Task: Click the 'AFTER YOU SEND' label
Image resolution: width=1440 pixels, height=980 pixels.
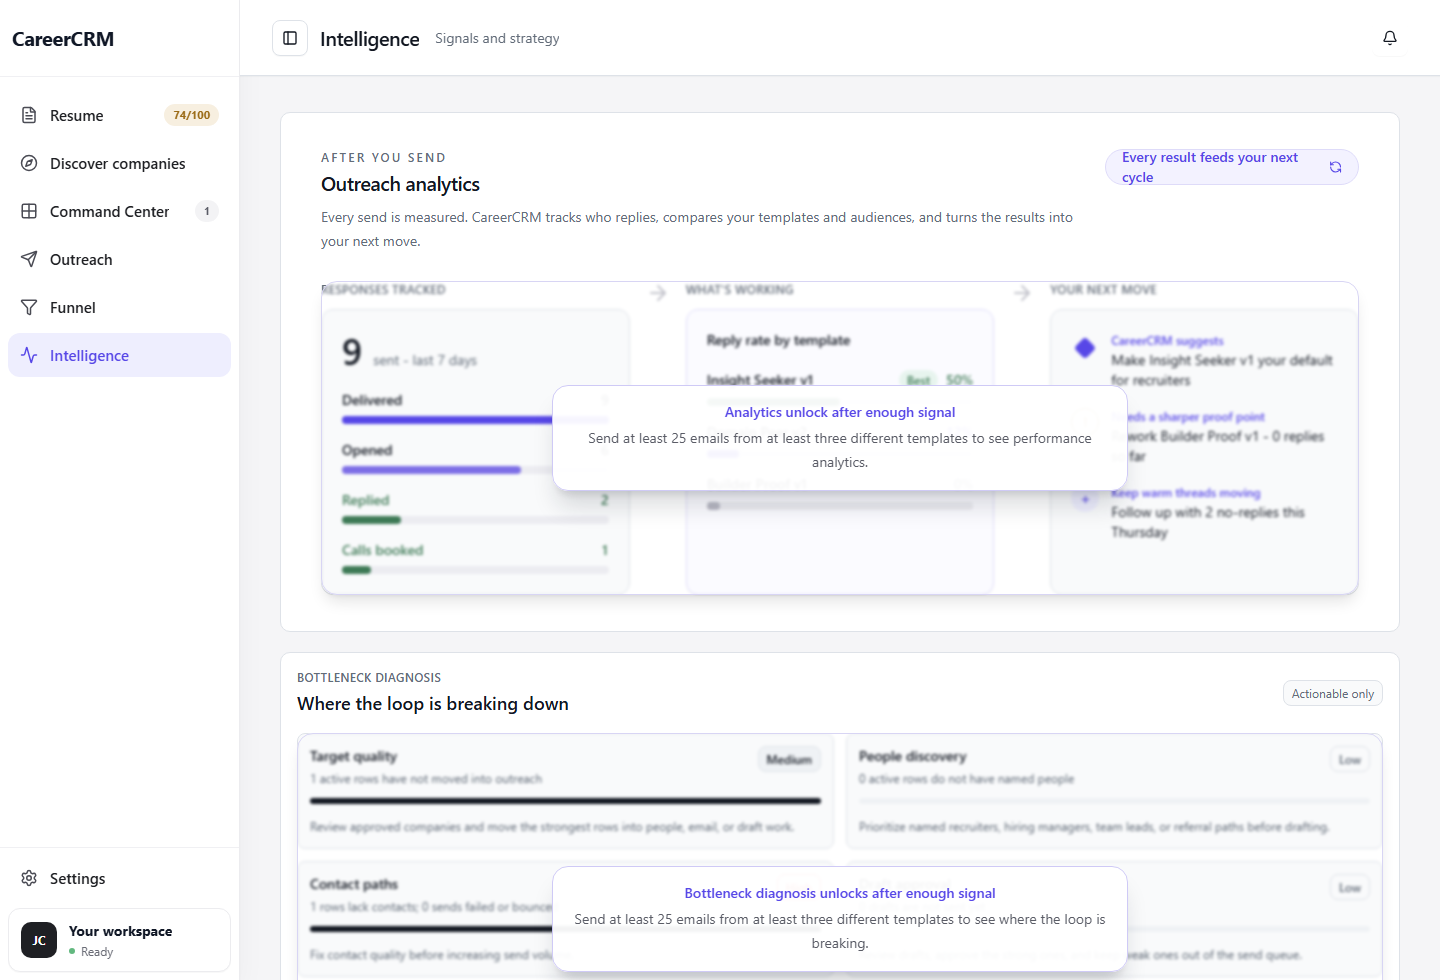Action: (383, 157)
